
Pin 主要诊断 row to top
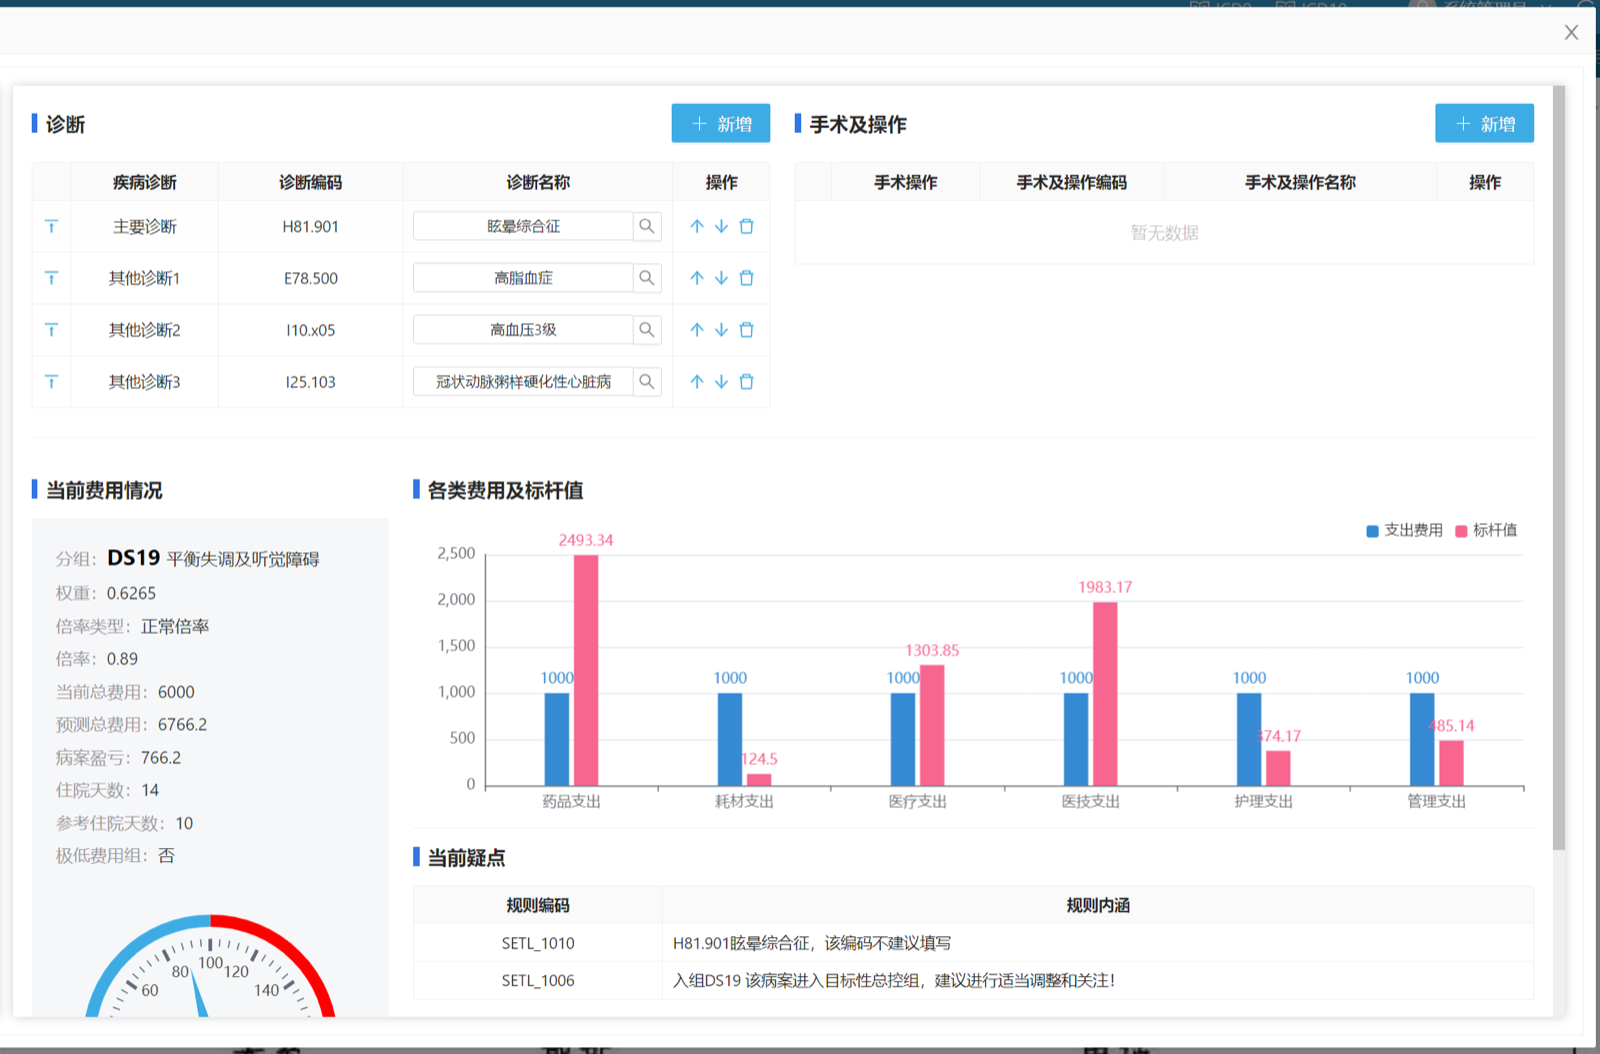point(51,227)
